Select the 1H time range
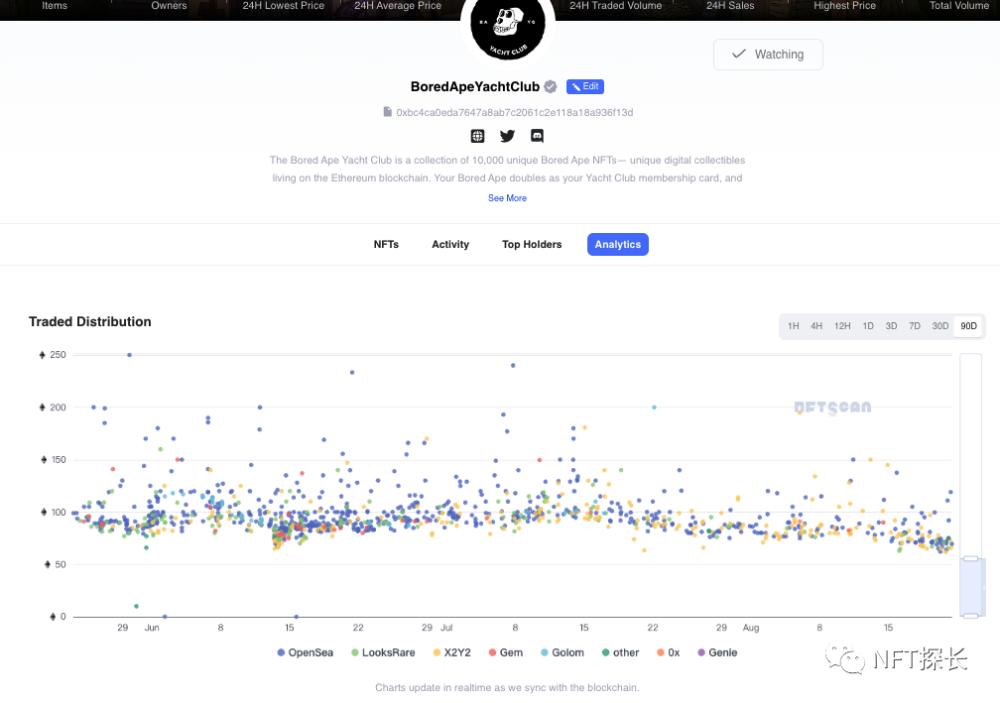 click(x=793, y=326)
